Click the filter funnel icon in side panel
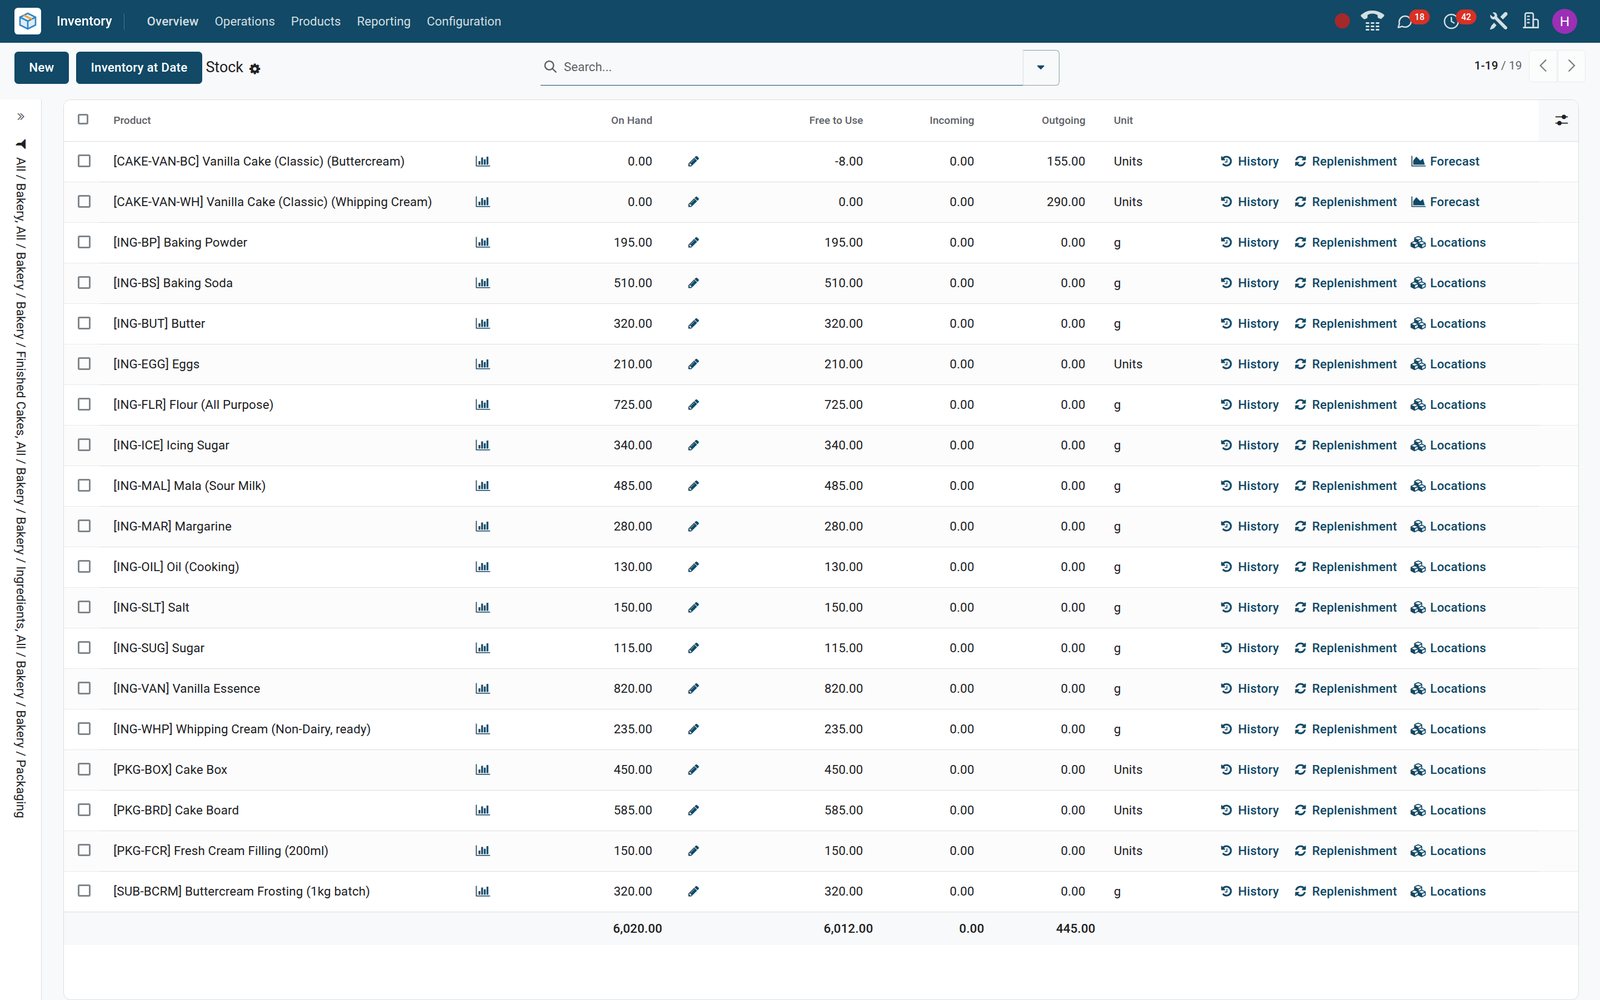1600x1000 pixels. [20, 144]
